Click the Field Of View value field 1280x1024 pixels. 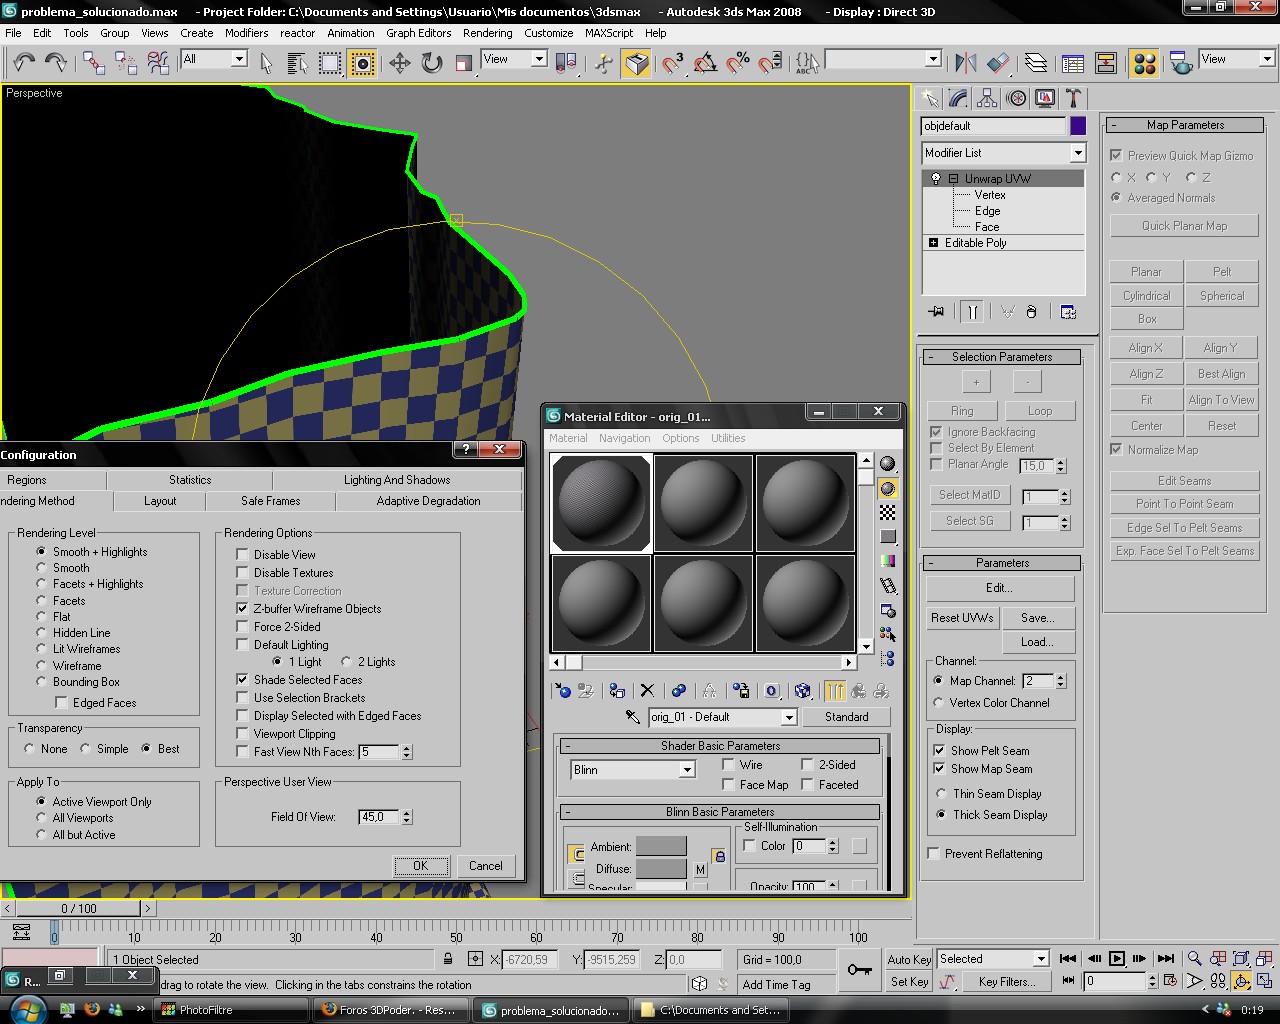point(379,817)
